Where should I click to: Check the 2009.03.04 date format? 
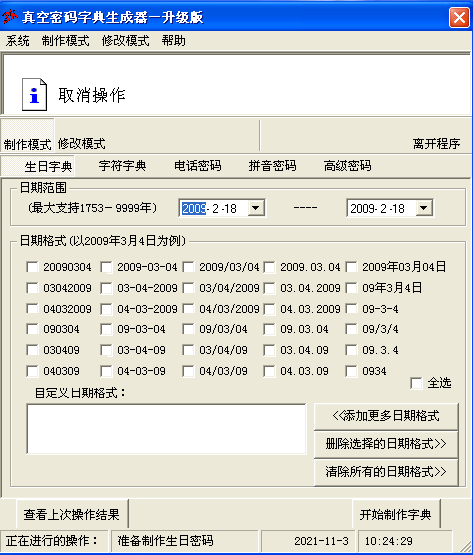coord(269,267)
